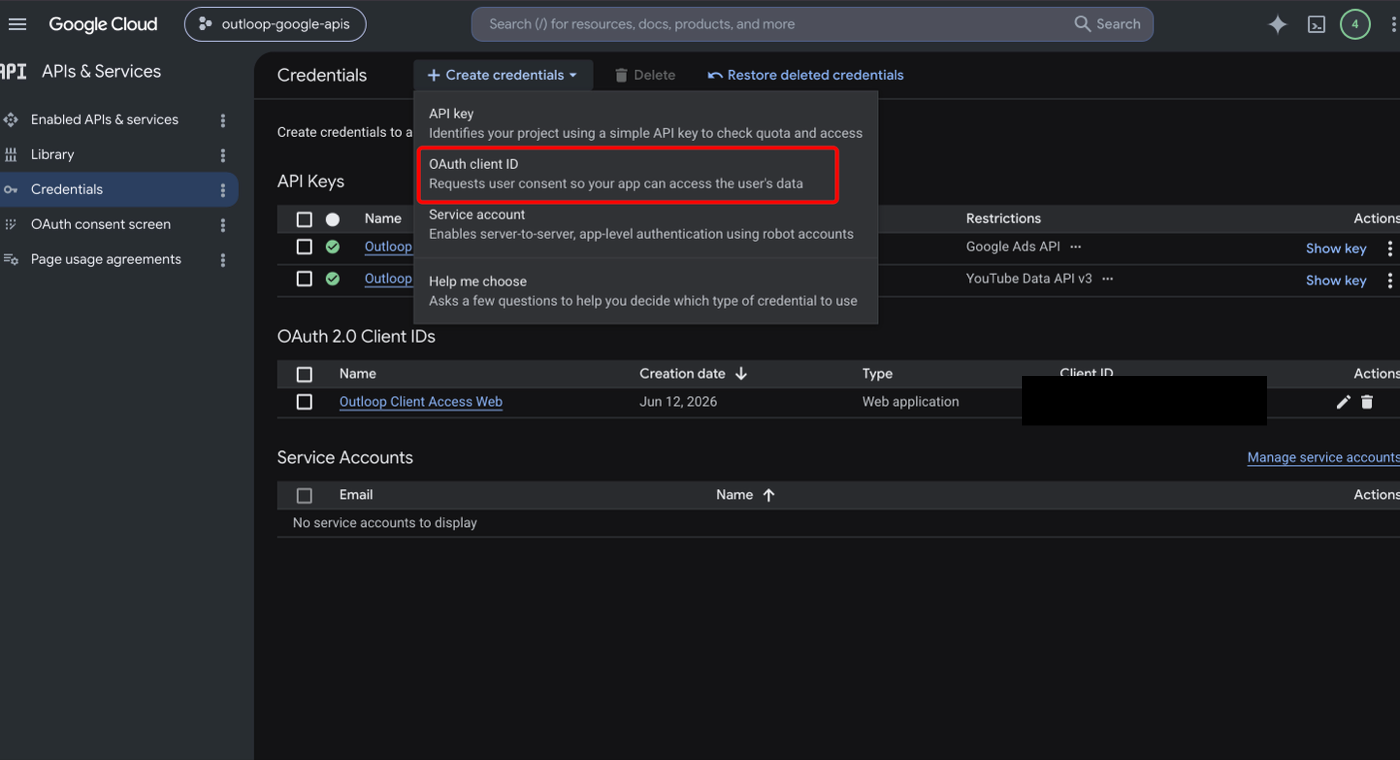The image size is (1400, 760).
Task: Click the green status check on YouTube row
Action: point(333,279)
